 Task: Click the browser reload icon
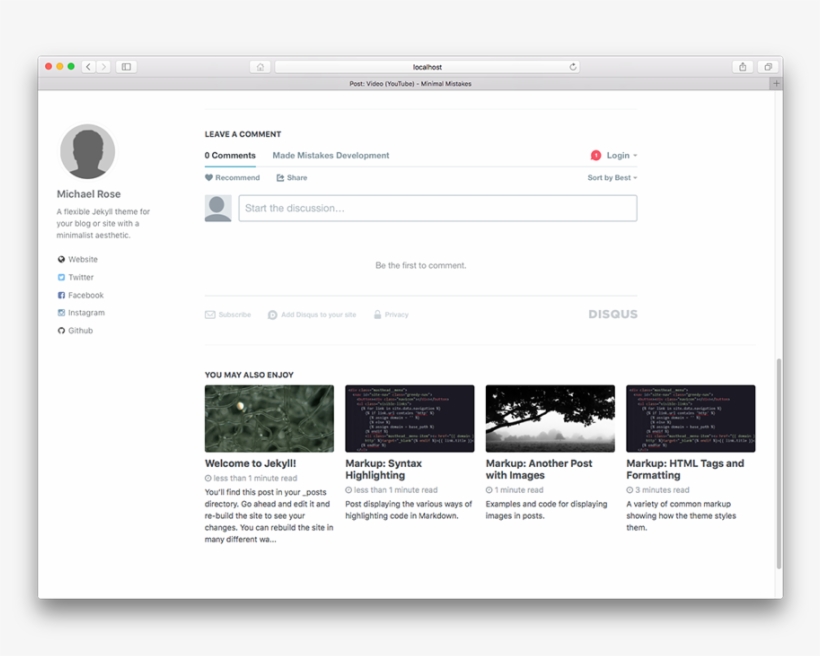(x=571, y=67)
